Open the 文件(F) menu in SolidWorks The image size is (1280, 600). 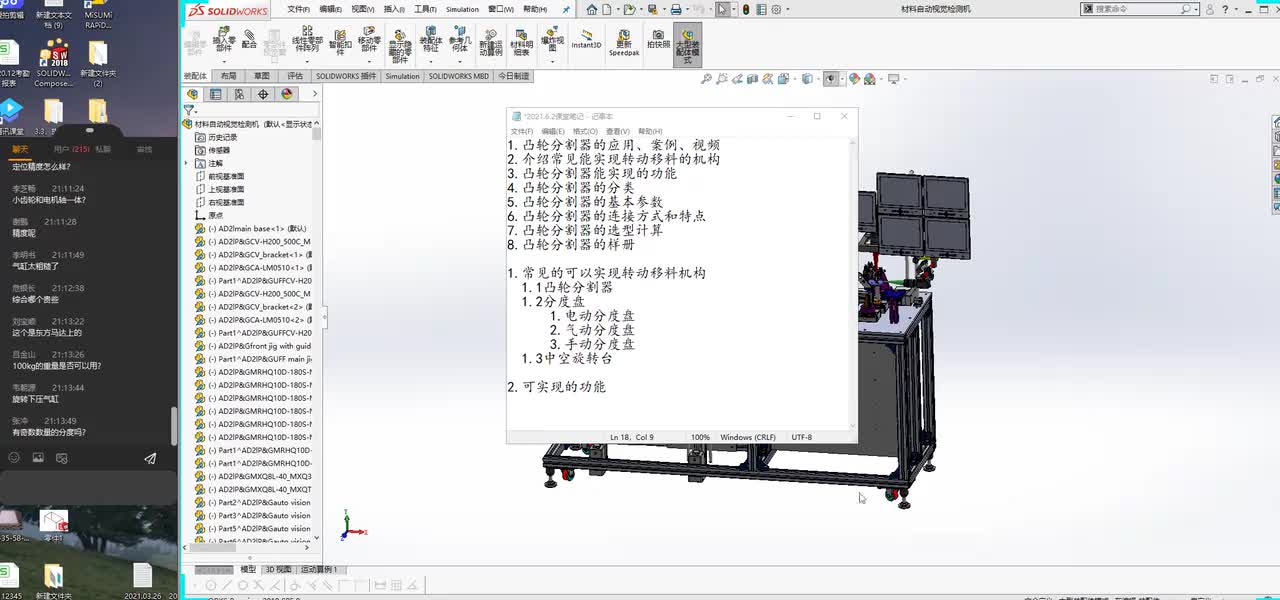tap(298, 9)
